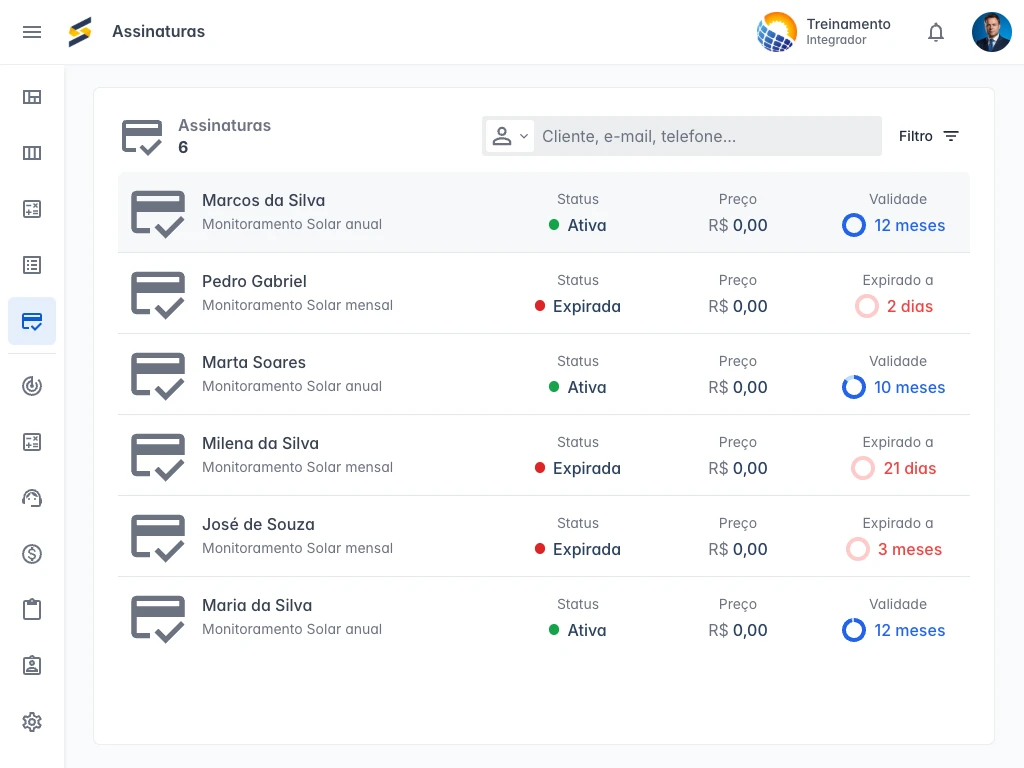1024x768 pixels.
Task: Open the subscriptions card icon in sidebar
Action: click(32, 321)
